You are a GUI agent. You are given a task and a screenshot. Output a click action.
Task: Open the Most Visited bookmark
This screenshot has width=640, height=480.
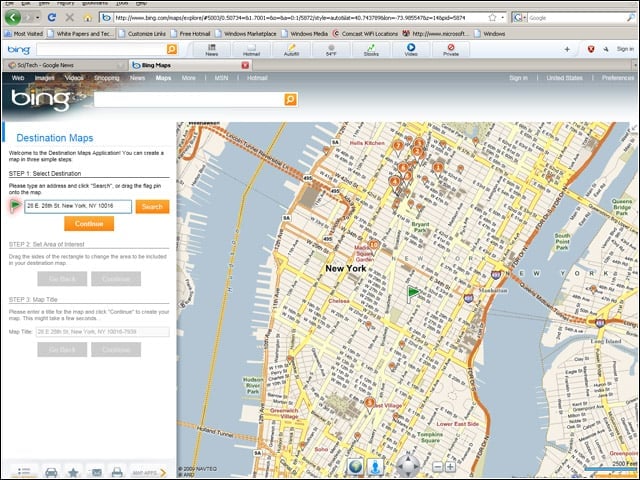(x=24, y=33)
